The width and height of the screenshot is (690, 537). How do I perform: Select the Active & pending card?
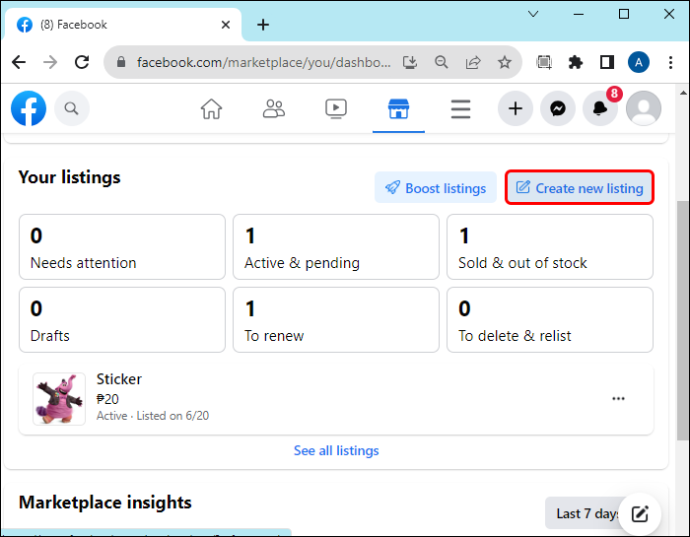click(336, 247)
